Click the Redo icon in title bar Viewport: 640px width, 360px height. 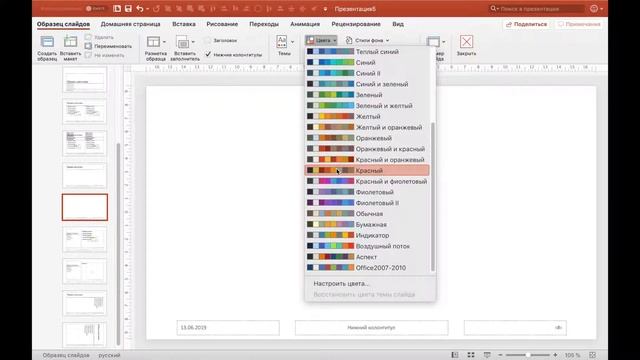pyautogui.click(x=156, y=9)
